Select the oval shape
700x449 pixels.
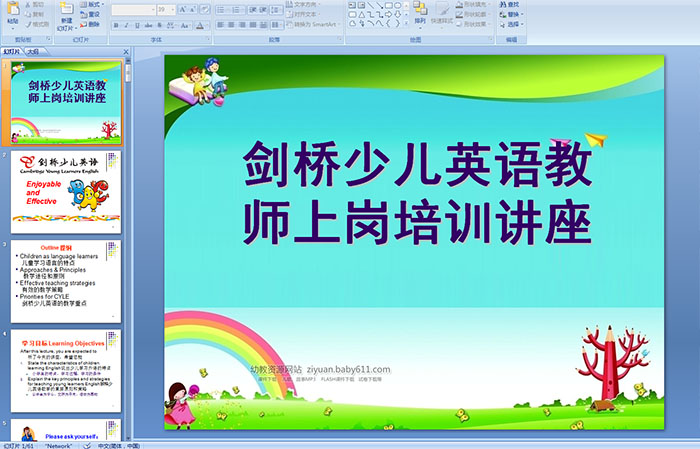click(x=397, y=5)
